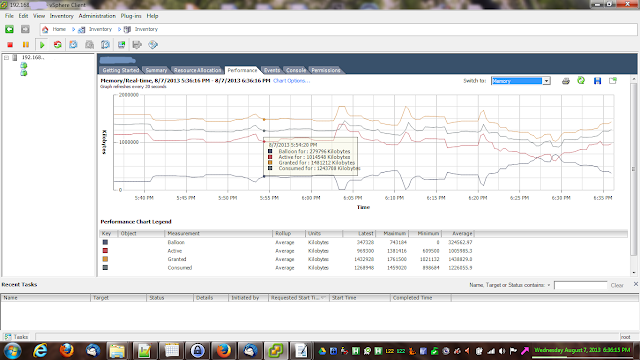Screen dimensions: 640x360
Task: Click the print chart icon
Action: coord(566,81)
